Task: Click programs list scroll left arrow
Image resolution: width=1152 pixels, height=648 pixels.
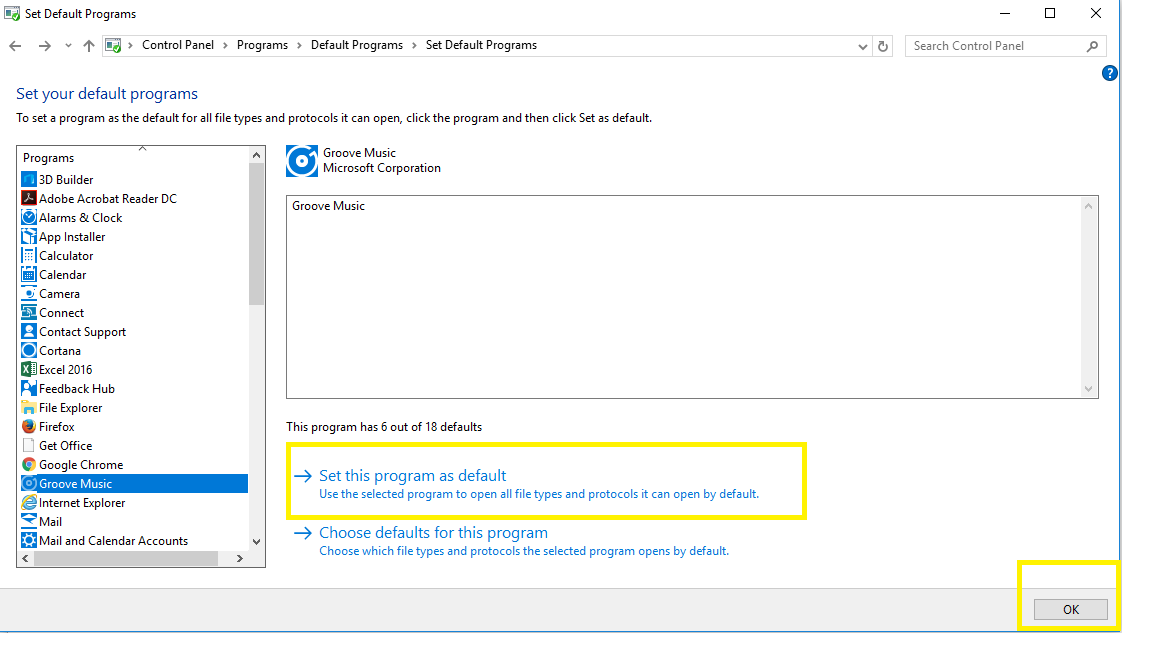Action: (x=26, y=558)
